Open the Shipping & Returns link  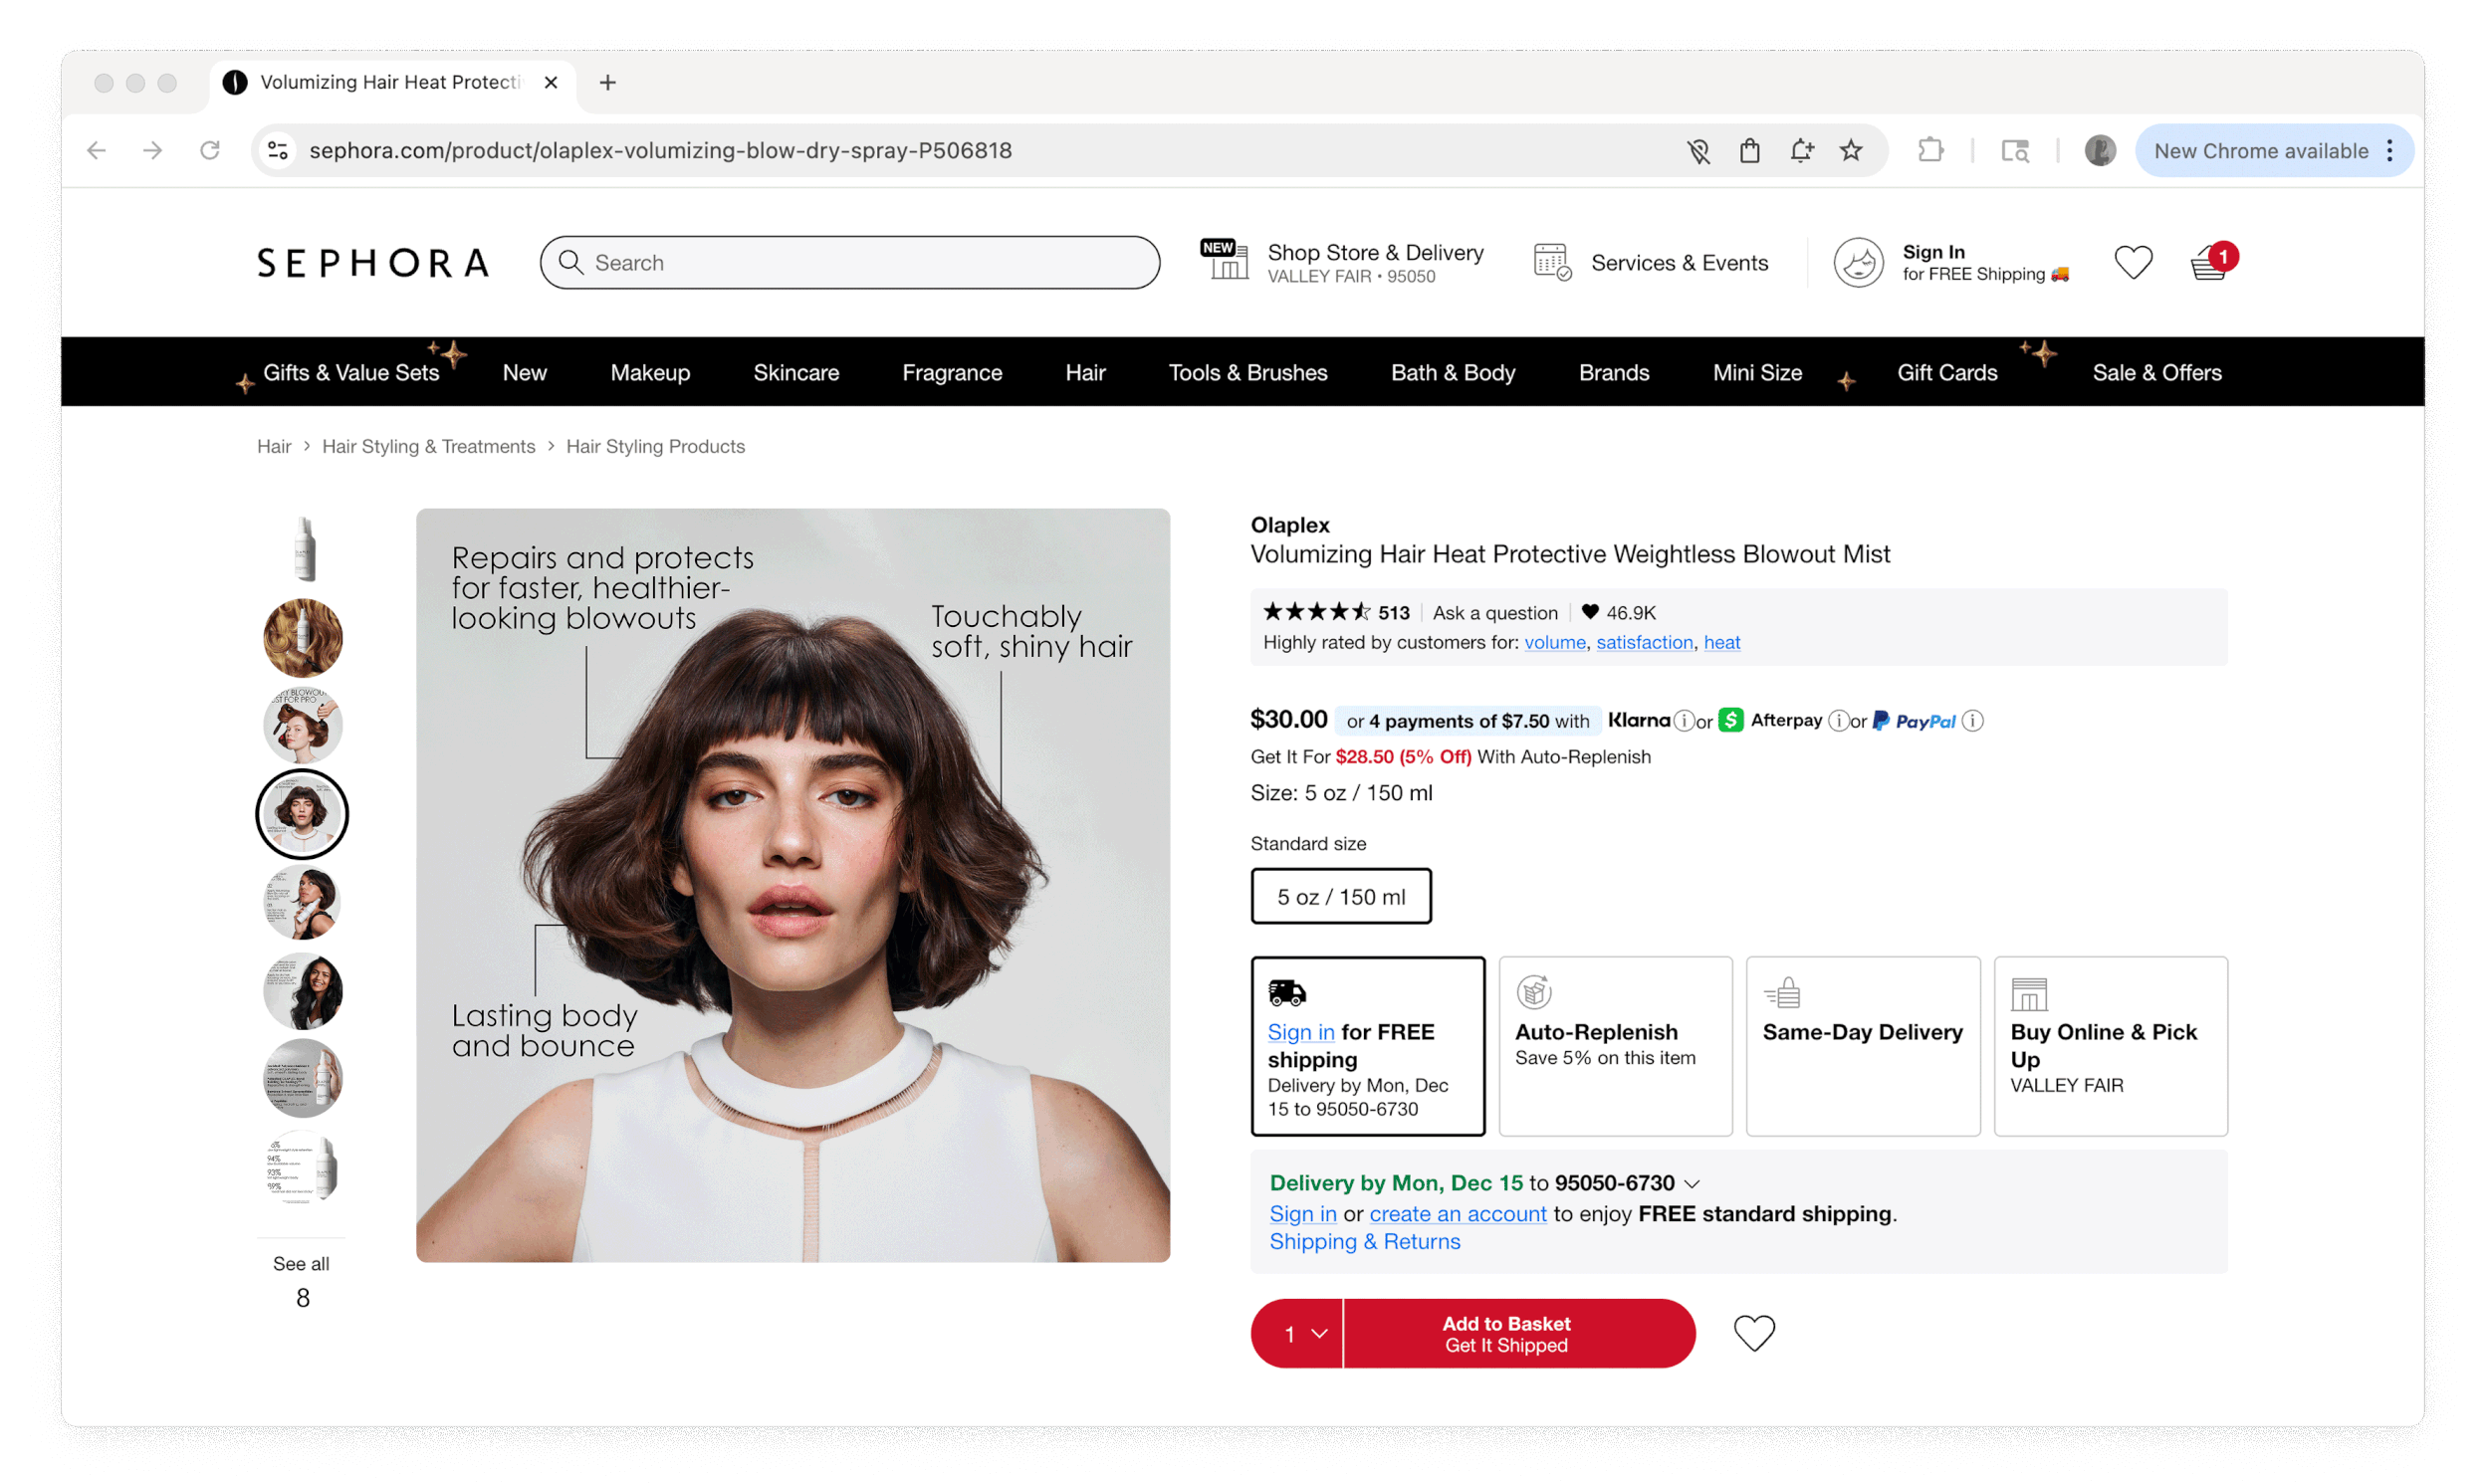coord(1364,1242)
